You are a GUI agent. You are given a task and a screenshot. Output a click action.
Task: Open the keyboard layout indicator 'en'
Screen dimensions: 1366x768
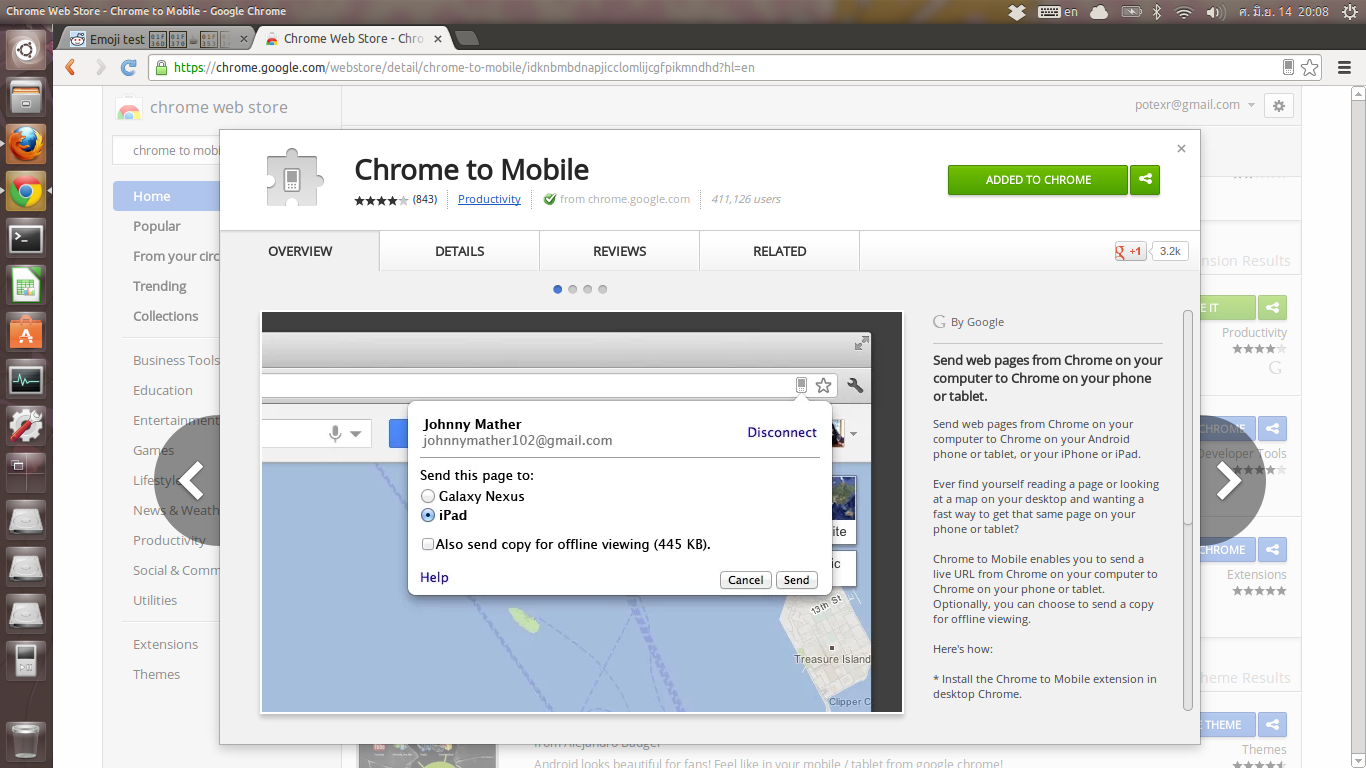point(1059,12)
